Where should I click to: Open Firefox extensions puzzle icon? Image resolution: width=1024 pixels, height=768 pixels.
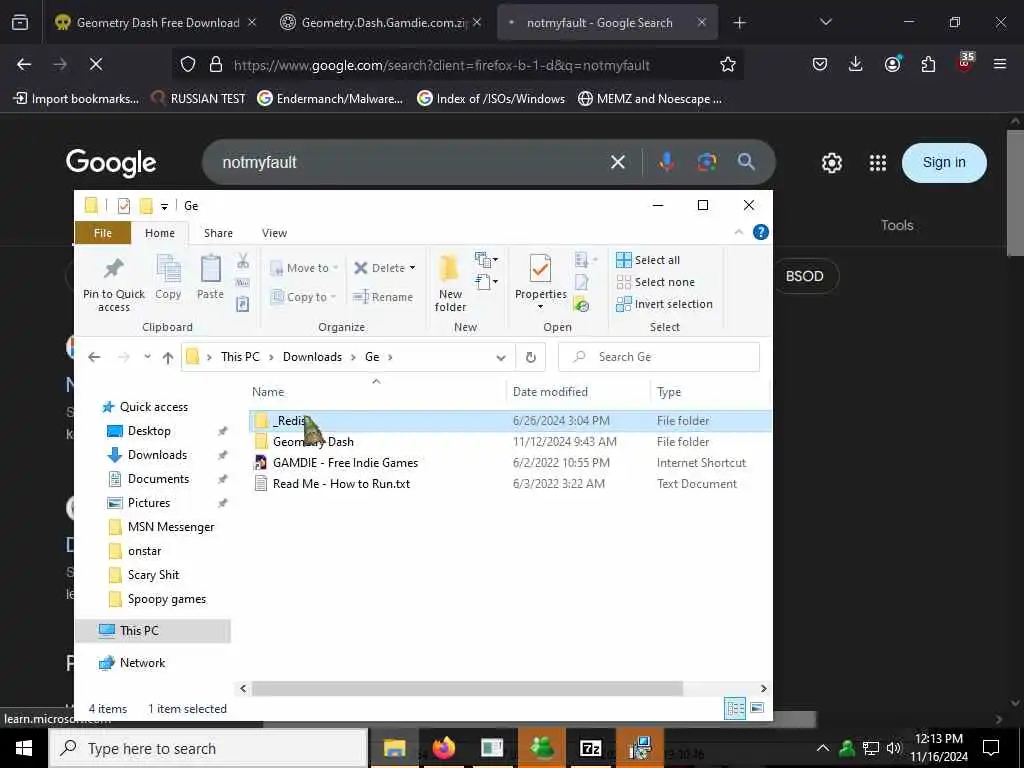pos(928,64)
